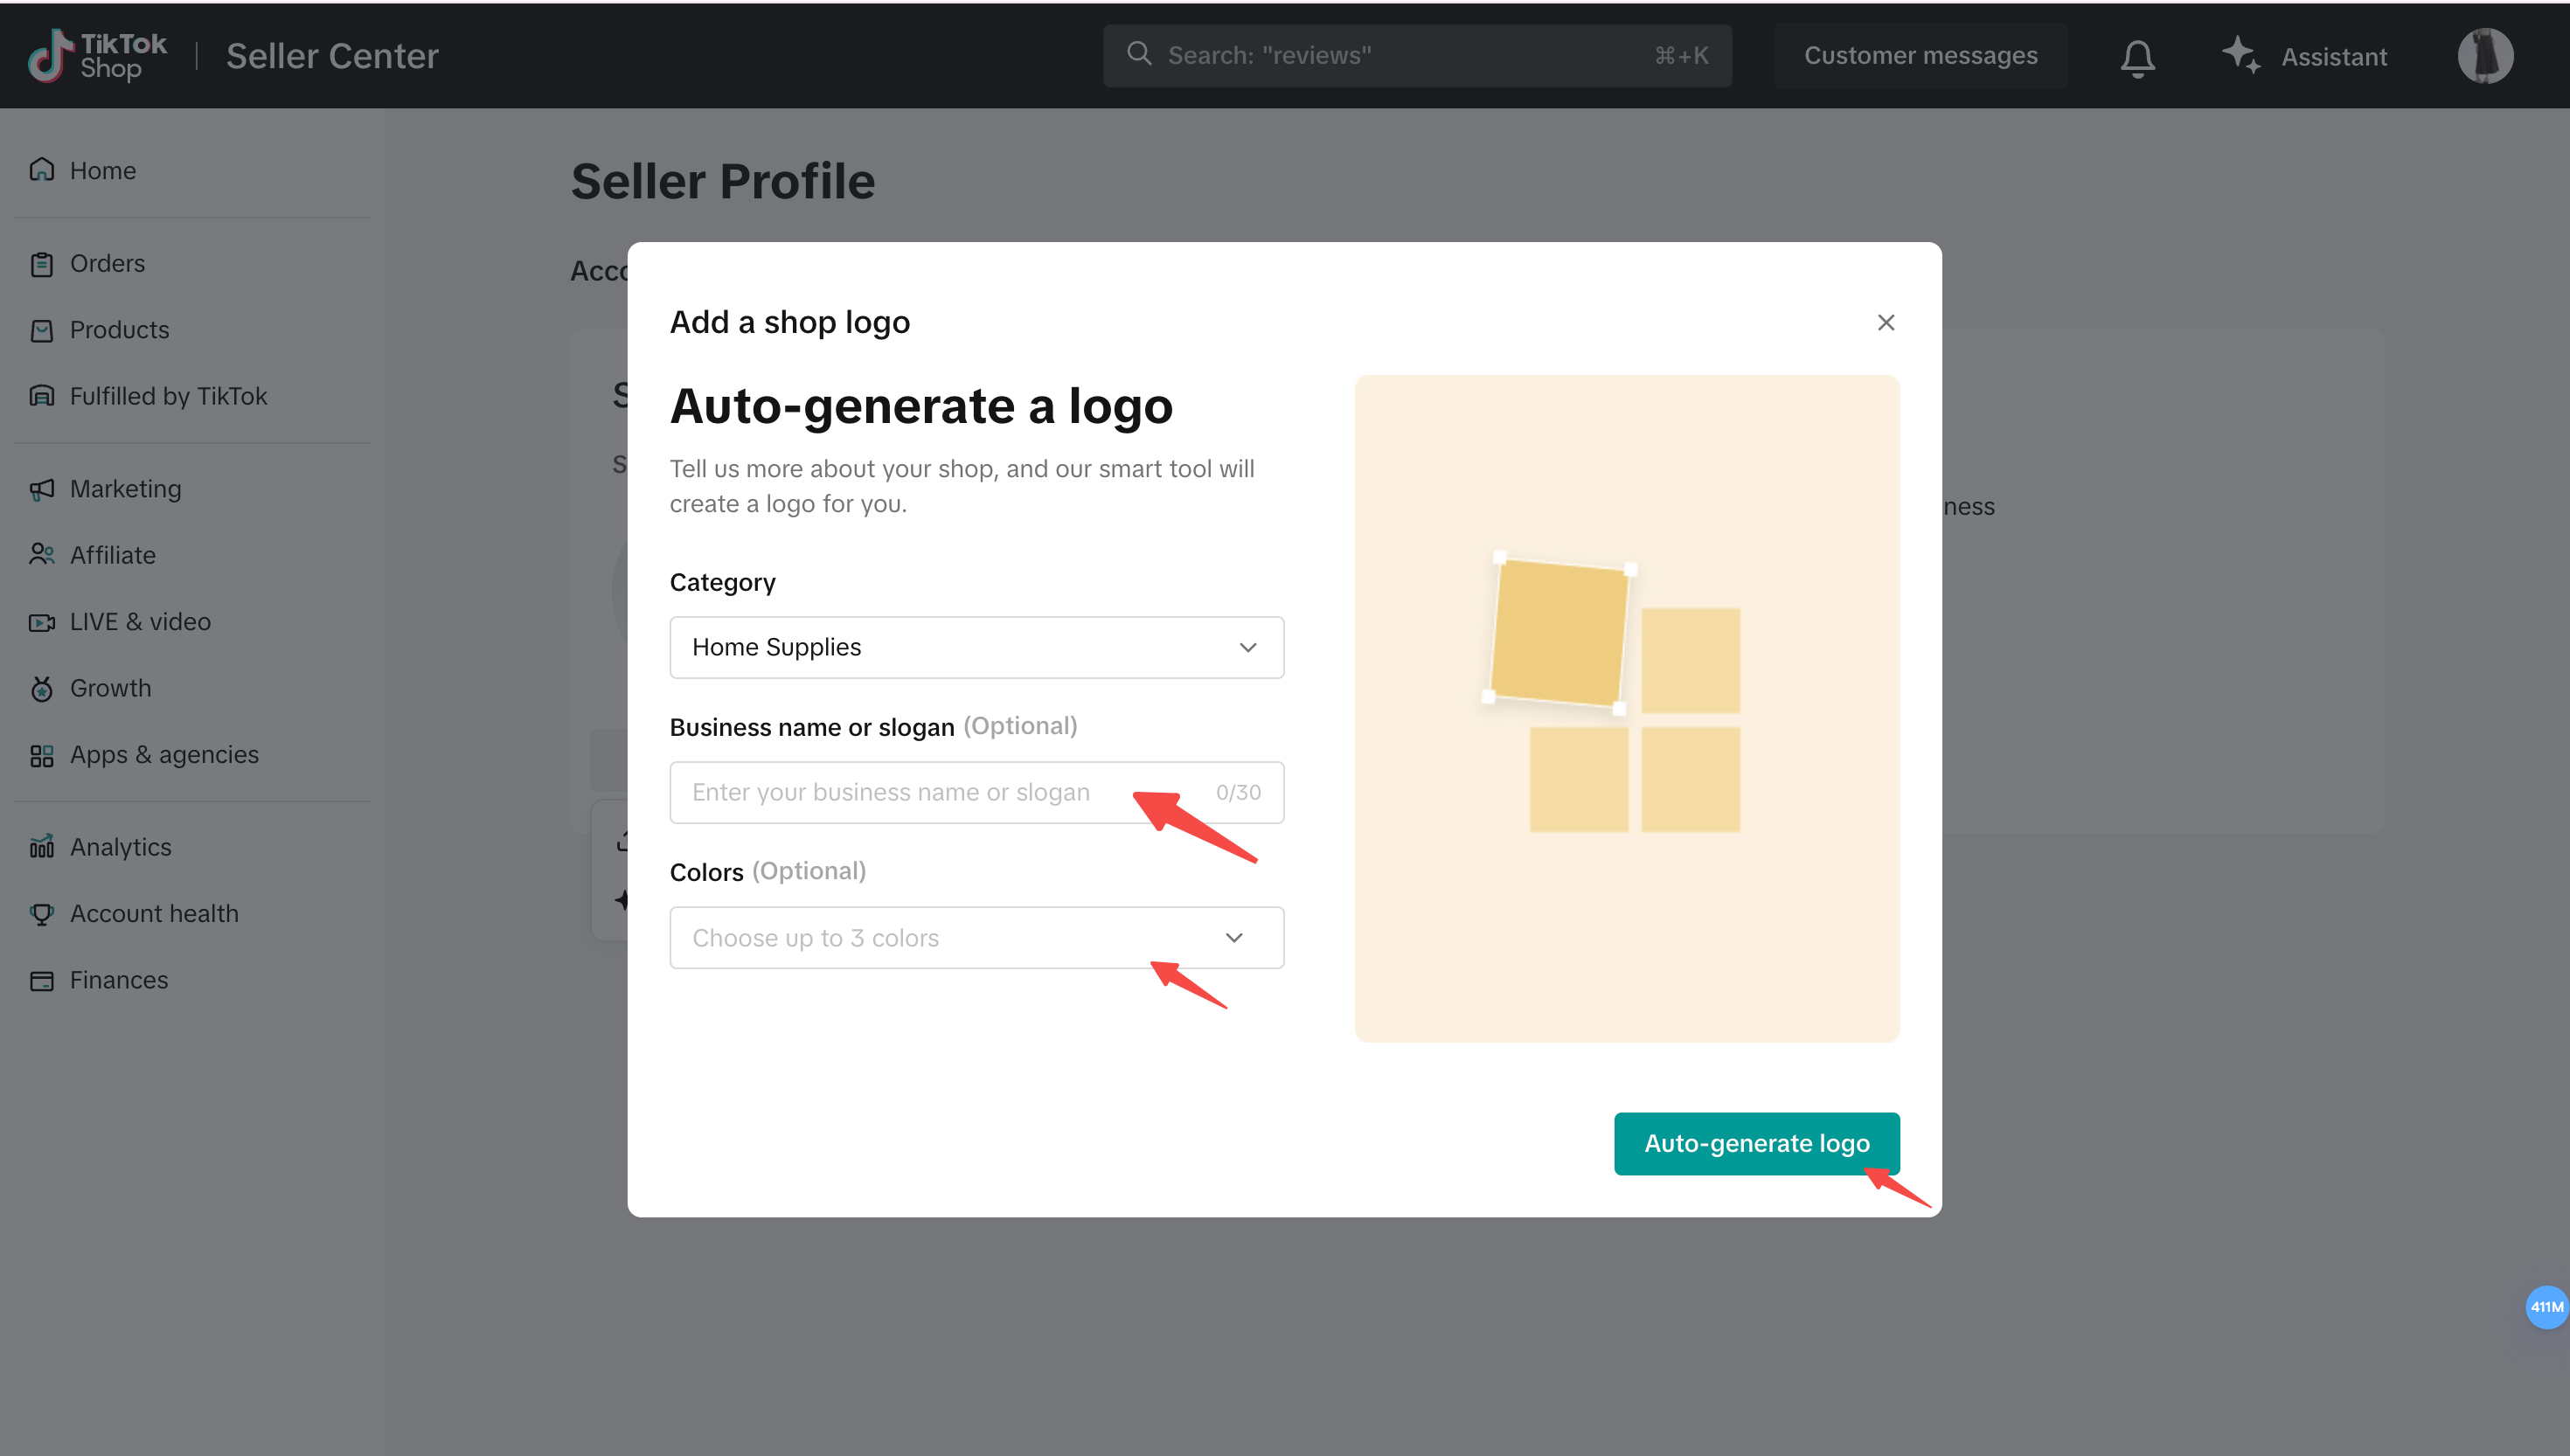Click the TikTok Shop logo

click(97, 55)
